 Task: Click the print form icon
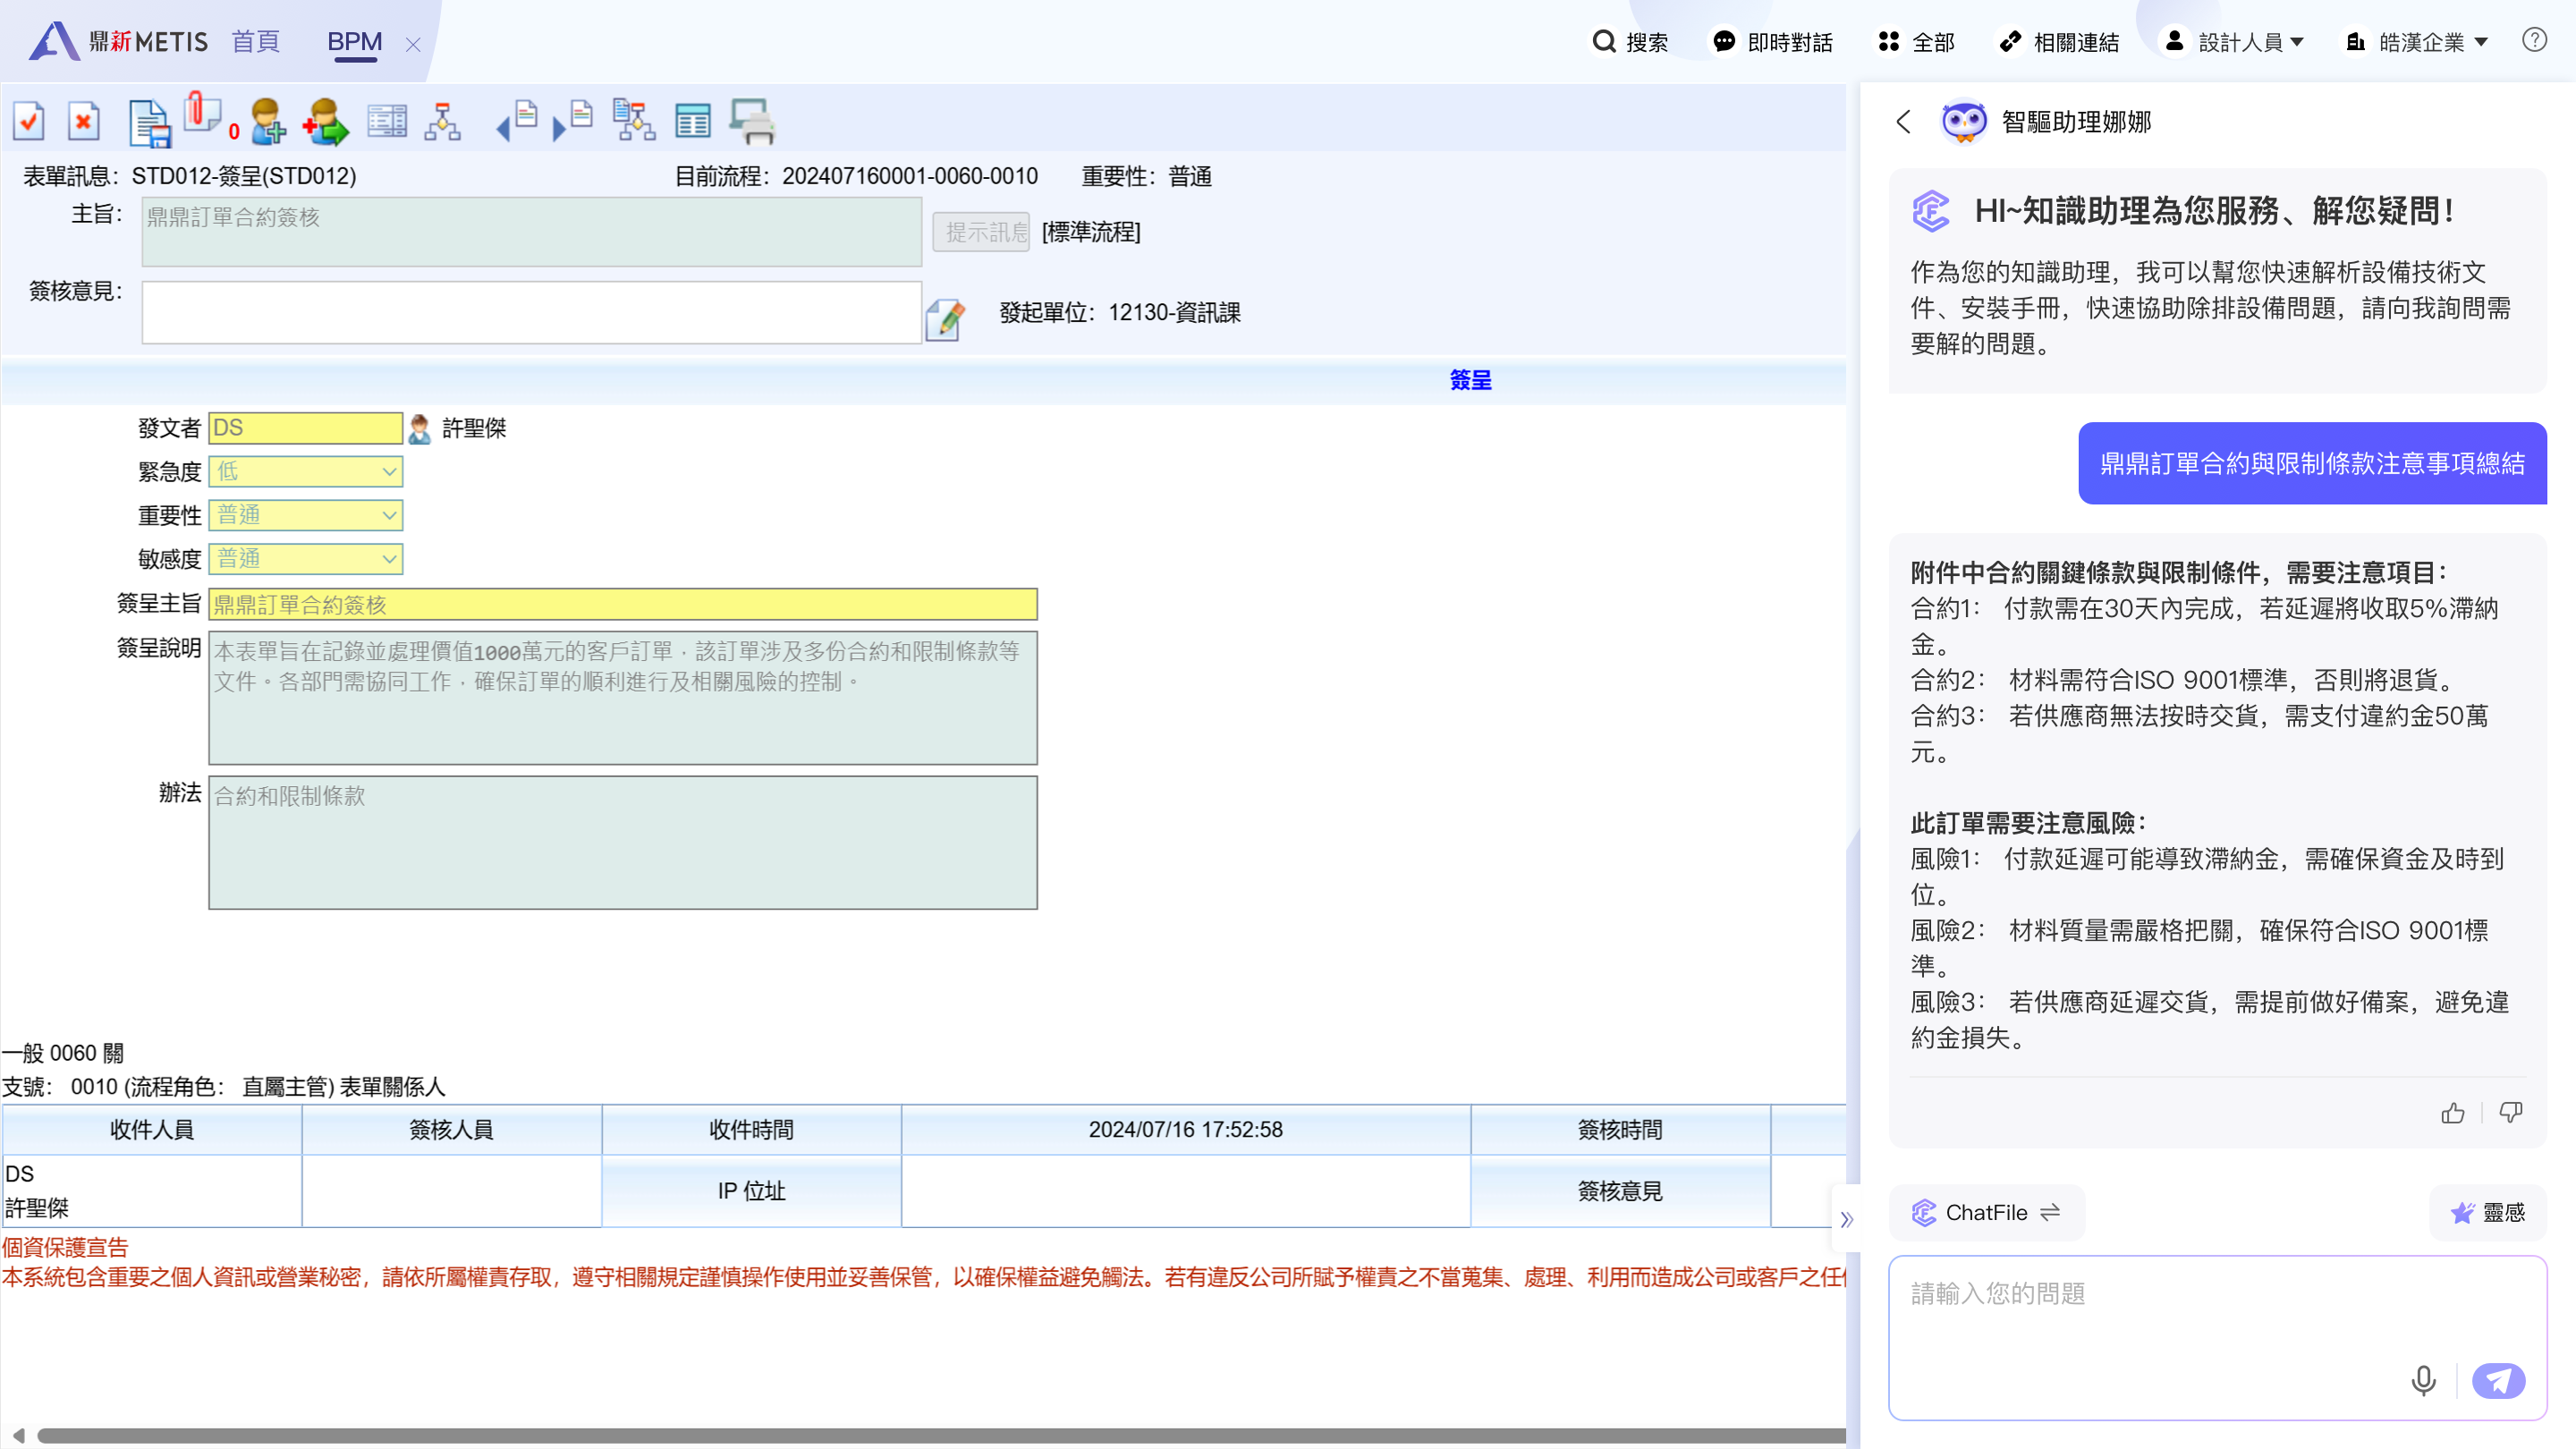pyautogui.click(x=754, y=121)
